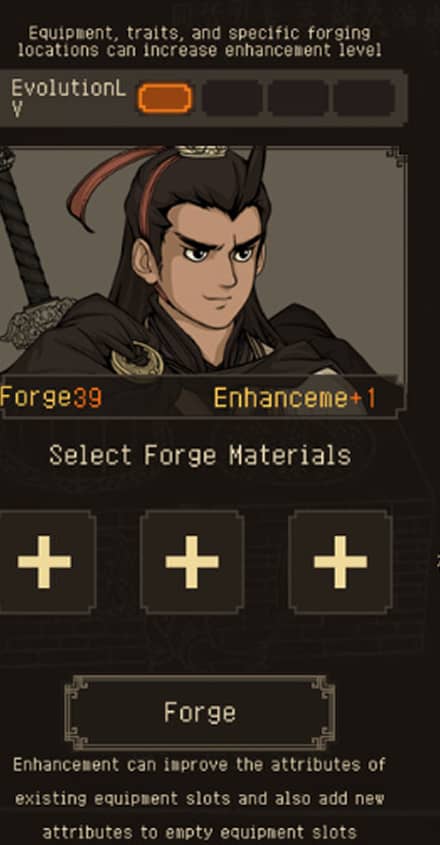
Task: Select the second evolution level segment
Action: click(232, 99)
